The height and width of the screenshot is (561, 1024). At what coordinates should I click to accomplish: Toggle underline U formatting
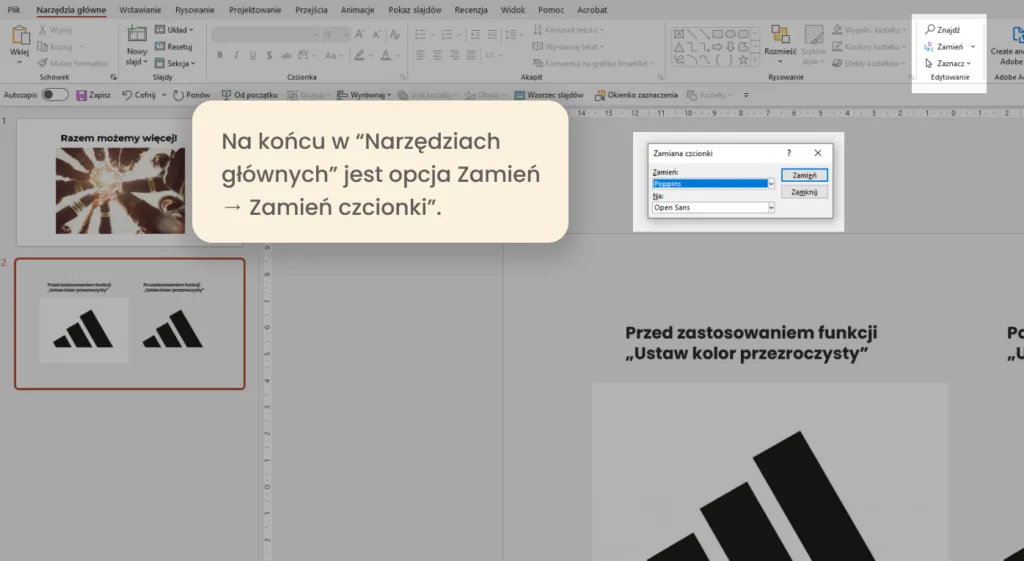coord(253,56)
